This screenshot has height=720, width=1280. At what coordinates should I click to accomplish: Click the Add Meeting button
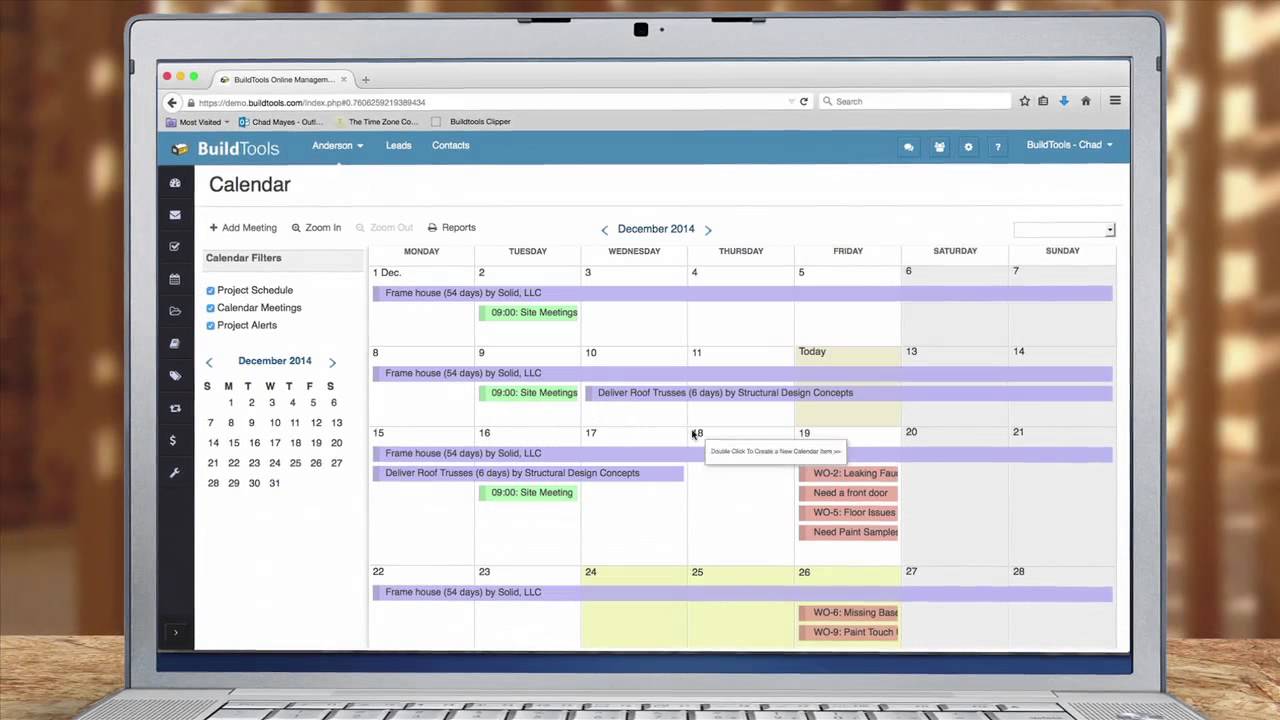pos(243,228)
